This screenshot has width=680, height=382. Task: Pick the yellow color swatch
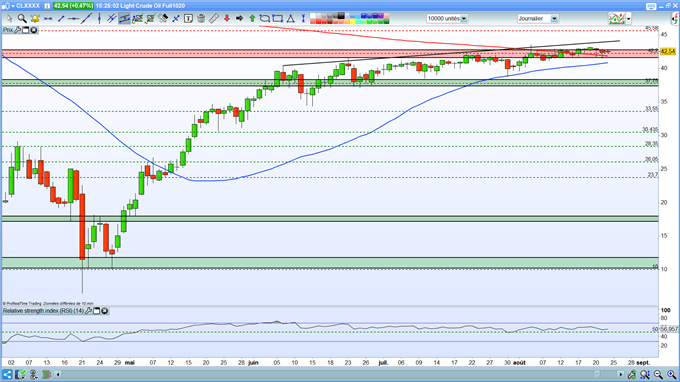(x=352, y=21)
